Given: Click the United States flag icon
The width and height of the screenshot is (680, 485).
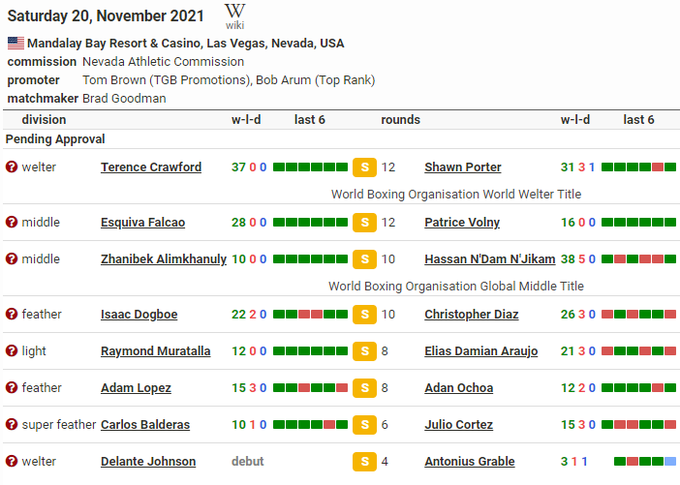Looking at the screenshot, I should pos(16,43).
